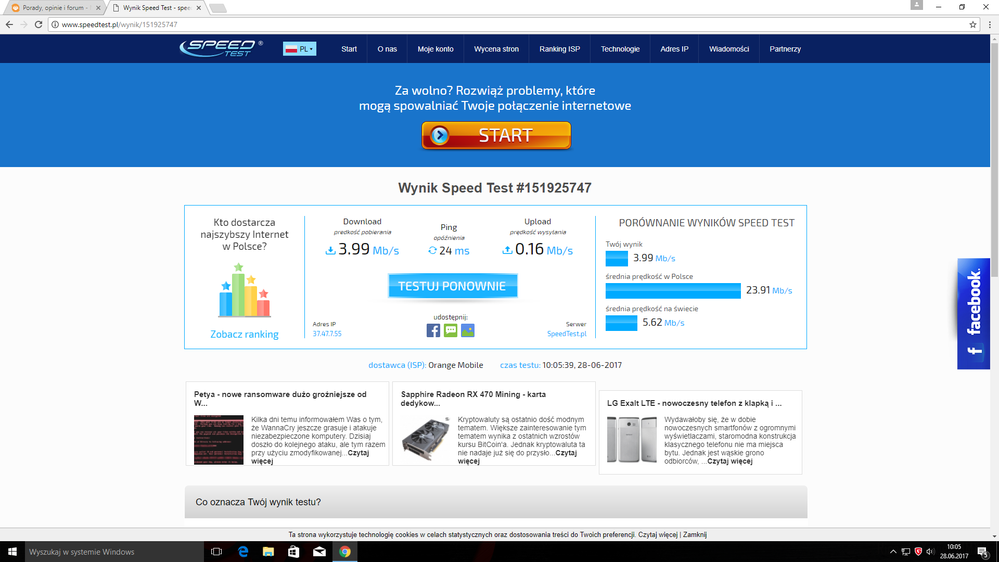Click Zamknij to dismiss cookie notice
The image size is (999, 562).
(694, 535)
